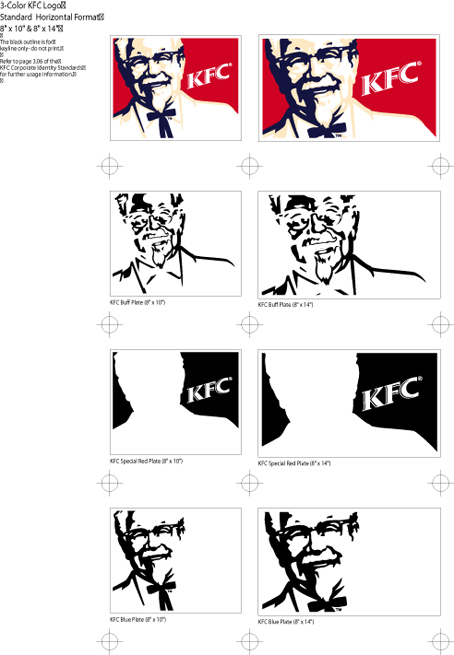Screen dimensions: 454x655
Task: Click white KFC lettering in the large red plate
Action: pyautogui.click(x=391, y=78)
